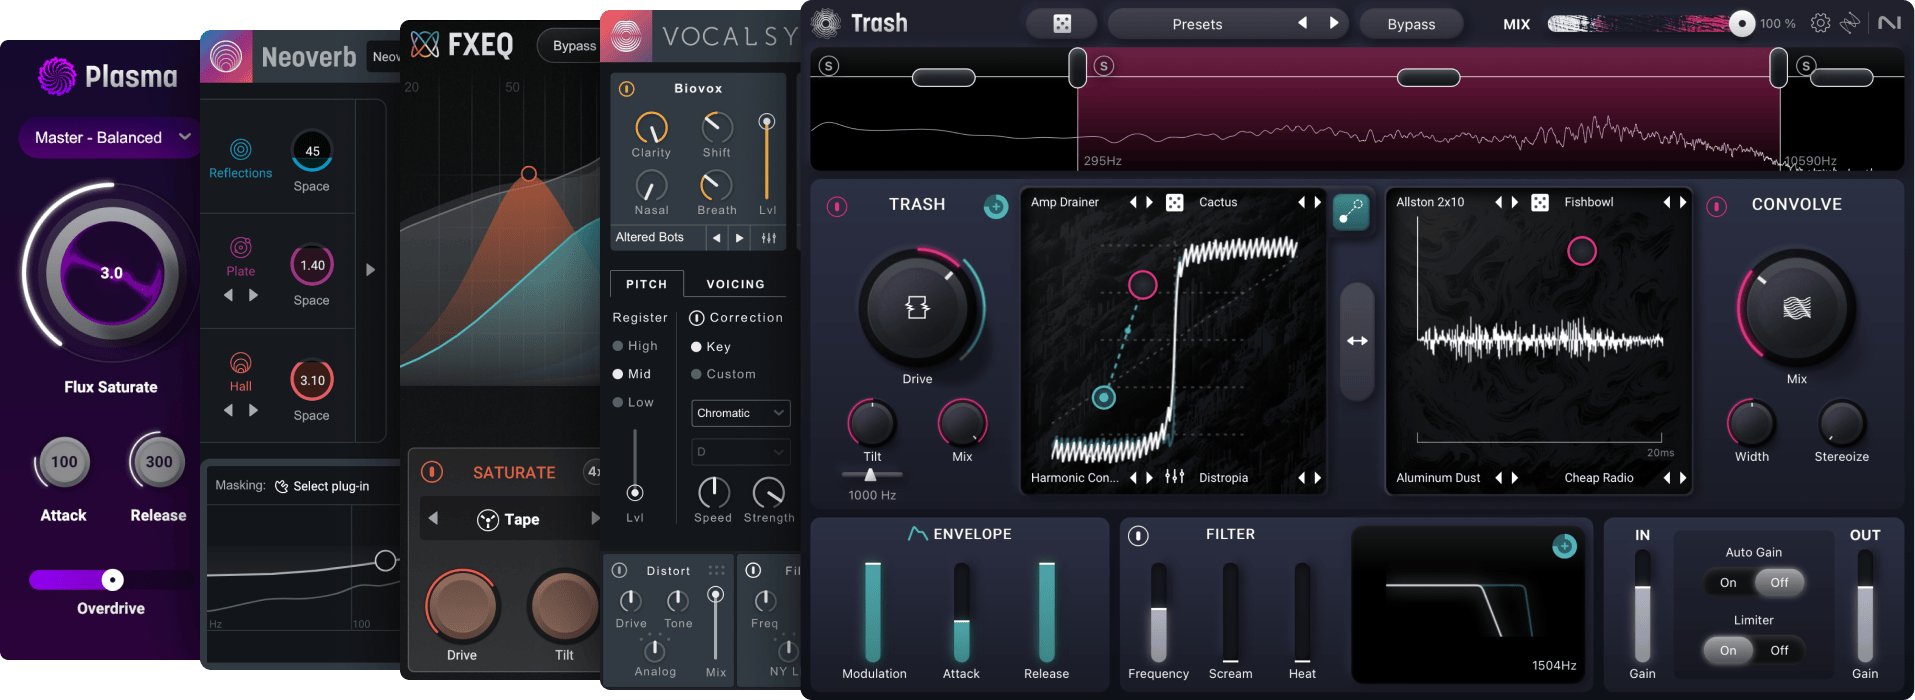Toggle the Biovox power button
The image size is (1915, 700).
tap(627, 89)
